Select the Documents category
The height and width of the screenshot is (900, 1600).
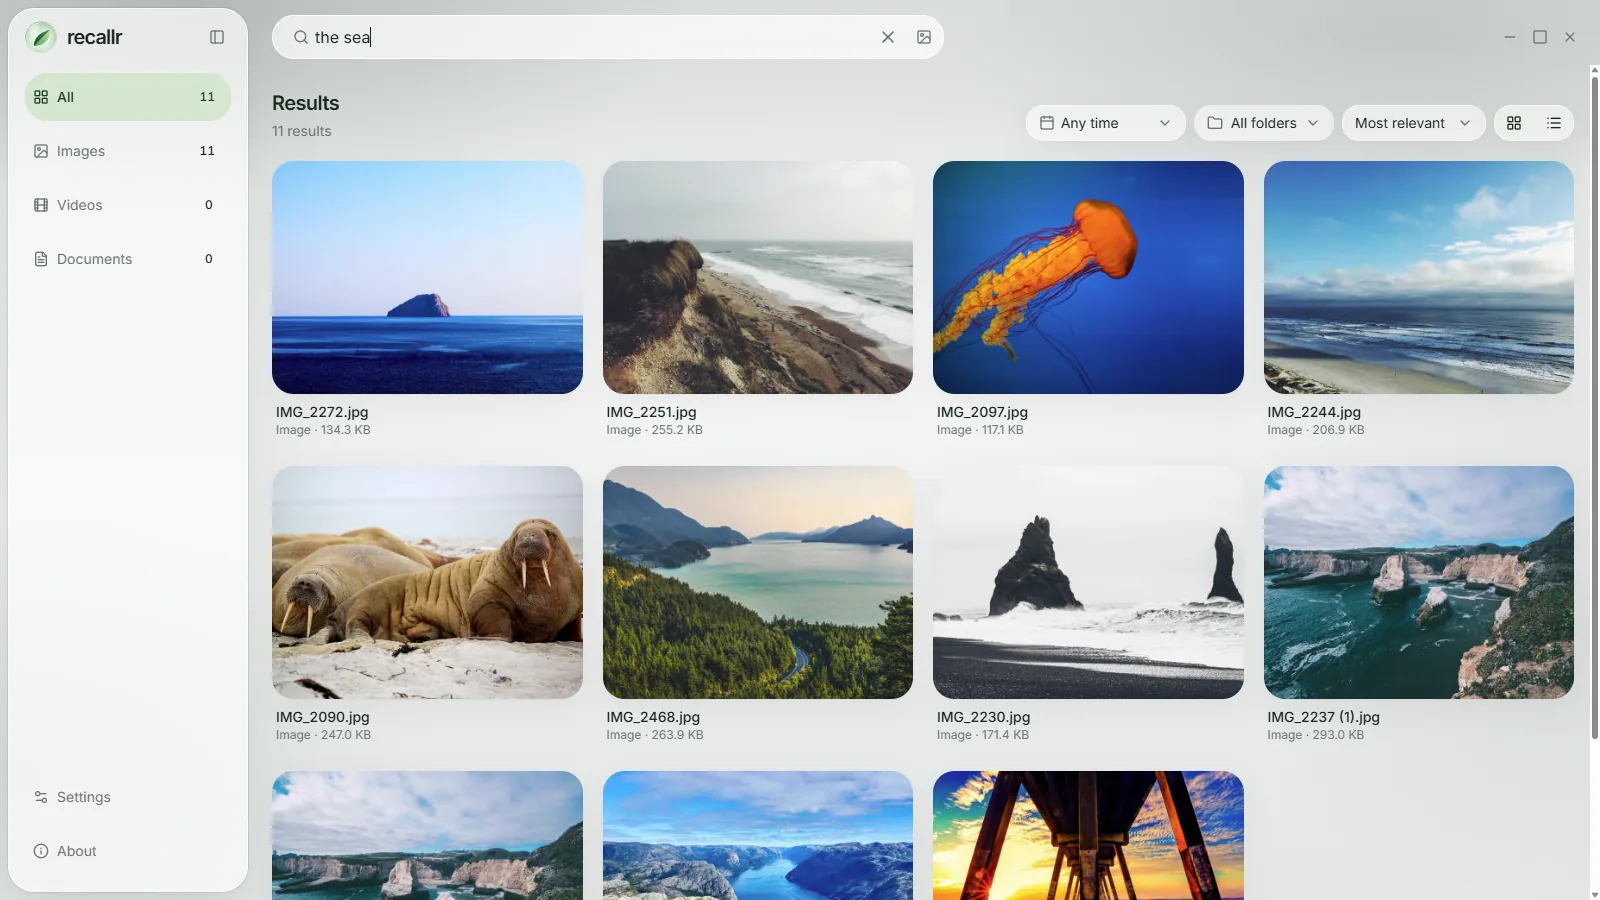(x=128, y=259)
